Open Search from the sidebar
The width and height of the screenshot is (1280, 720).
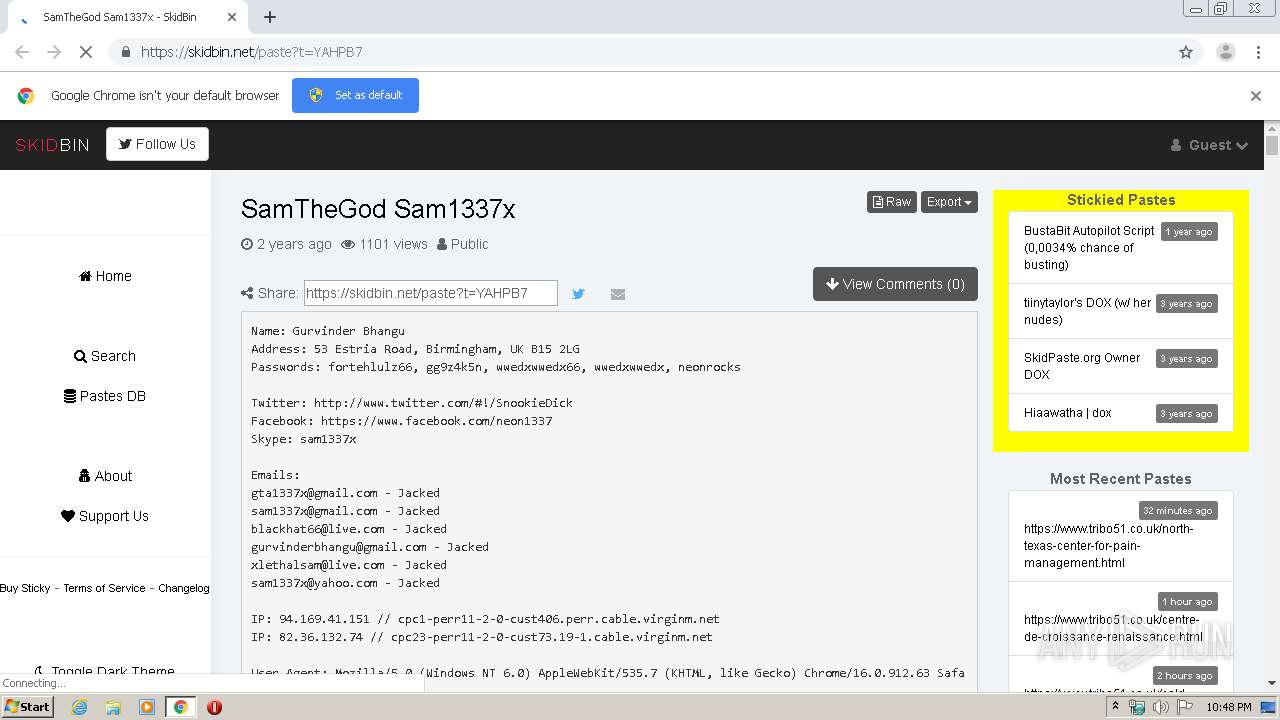pyautogui.click(x=105, y=356)
